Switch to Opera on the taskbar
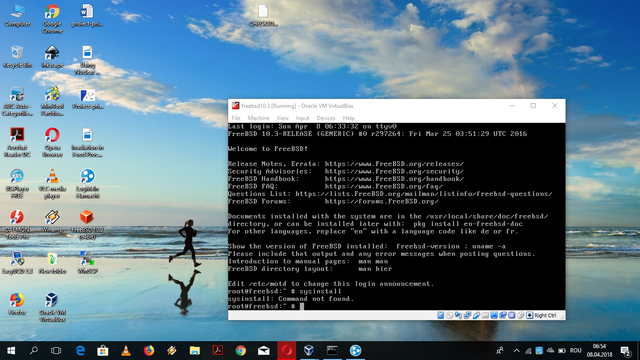The width and height of the screenshot is (640, 360). pos(287,351)
